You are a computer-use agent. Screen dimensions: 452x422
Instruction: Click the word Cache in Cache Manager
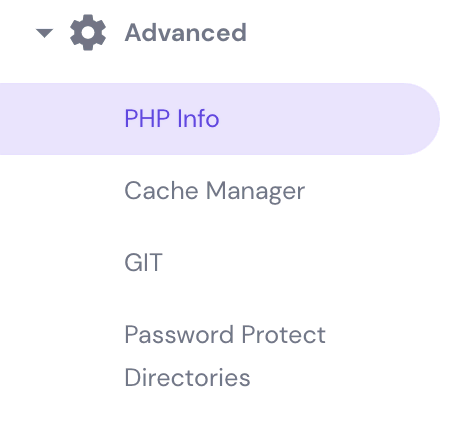(x=161, y=190)
